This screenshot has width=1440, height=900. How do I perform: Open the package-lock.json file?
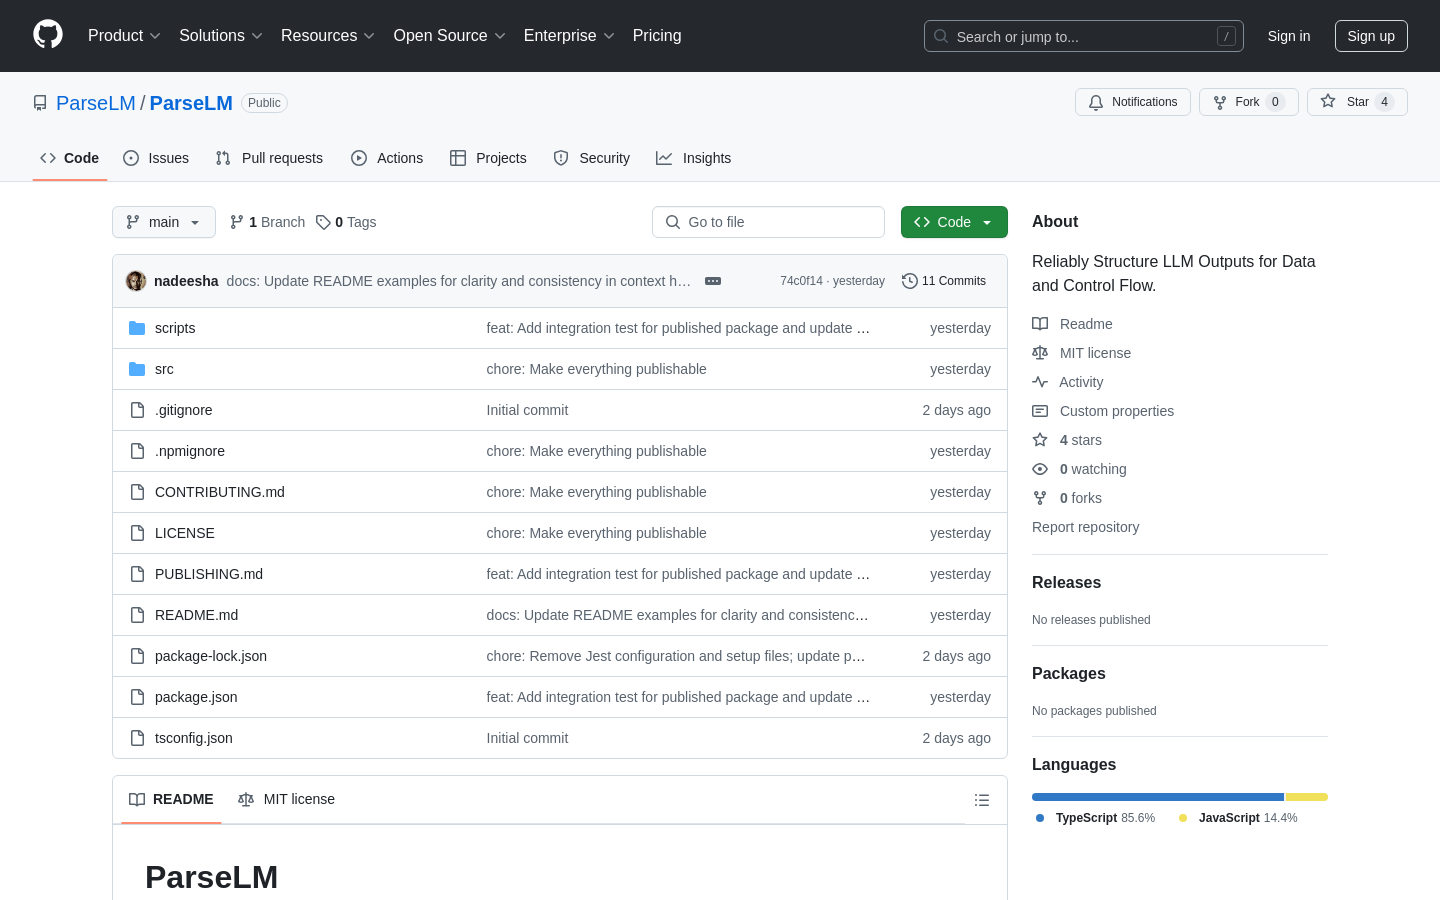pyautogui.click(x=211, y=656)
